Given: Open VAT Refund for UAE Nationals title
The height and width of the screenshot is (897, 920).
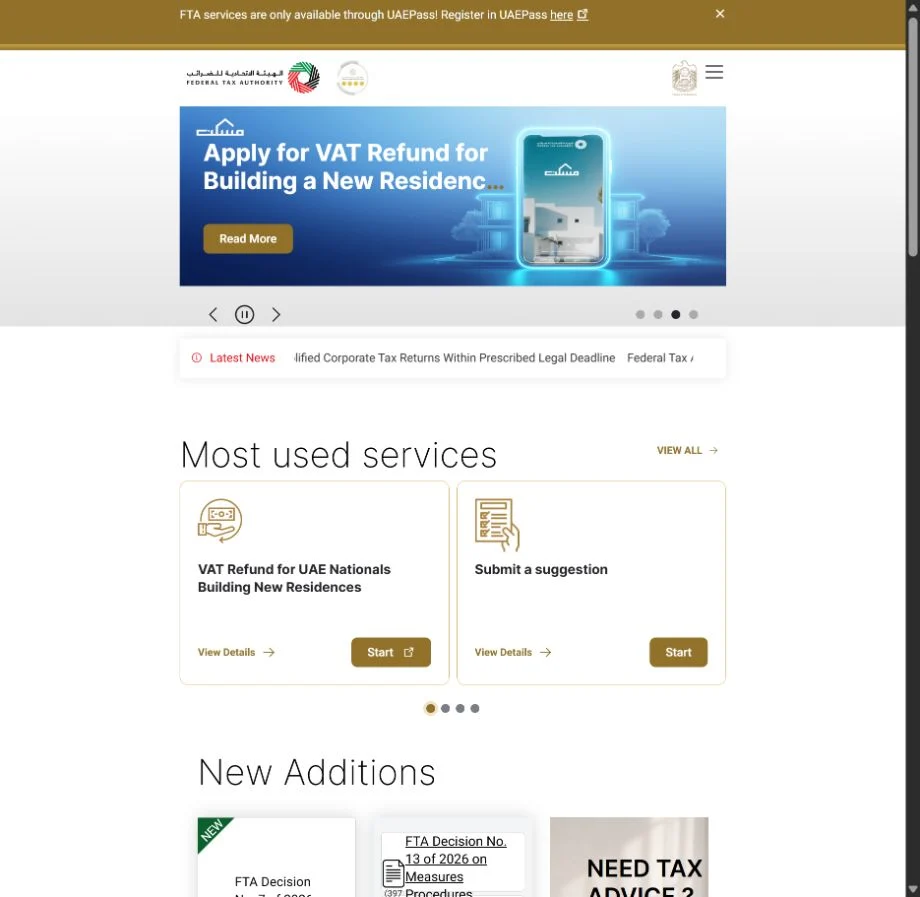Looking at the screenshot, I should point(294,578).
